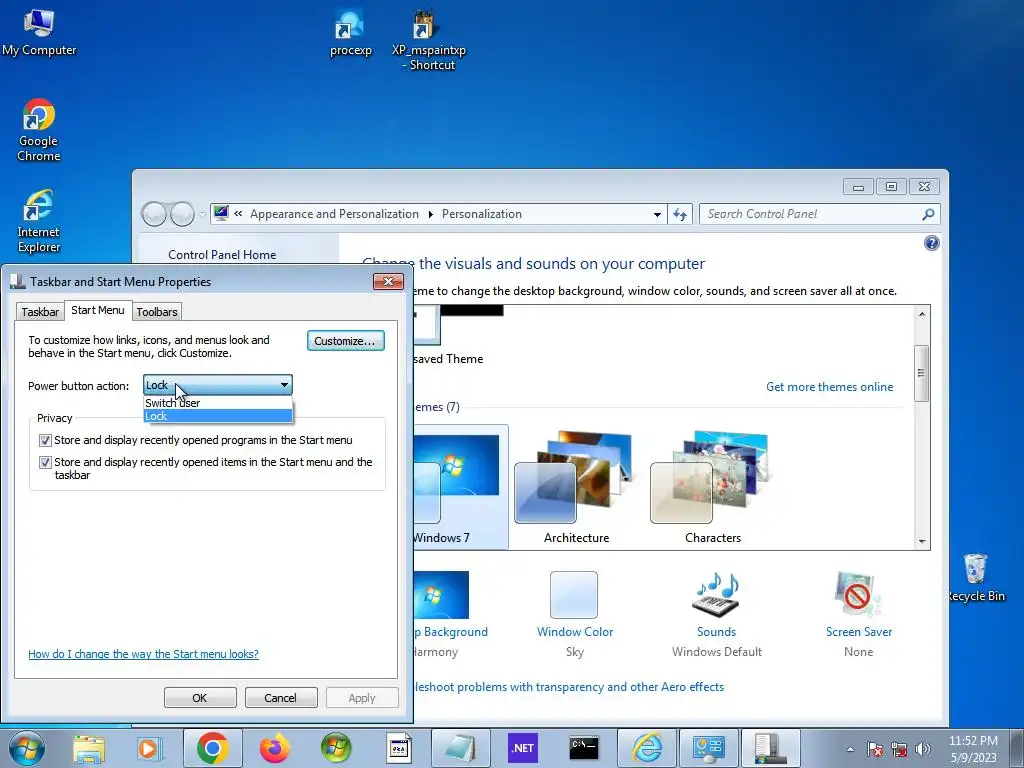Select Switch user from dropdown list
Viewport: 1024px width, 768px height.
(217, 403)
